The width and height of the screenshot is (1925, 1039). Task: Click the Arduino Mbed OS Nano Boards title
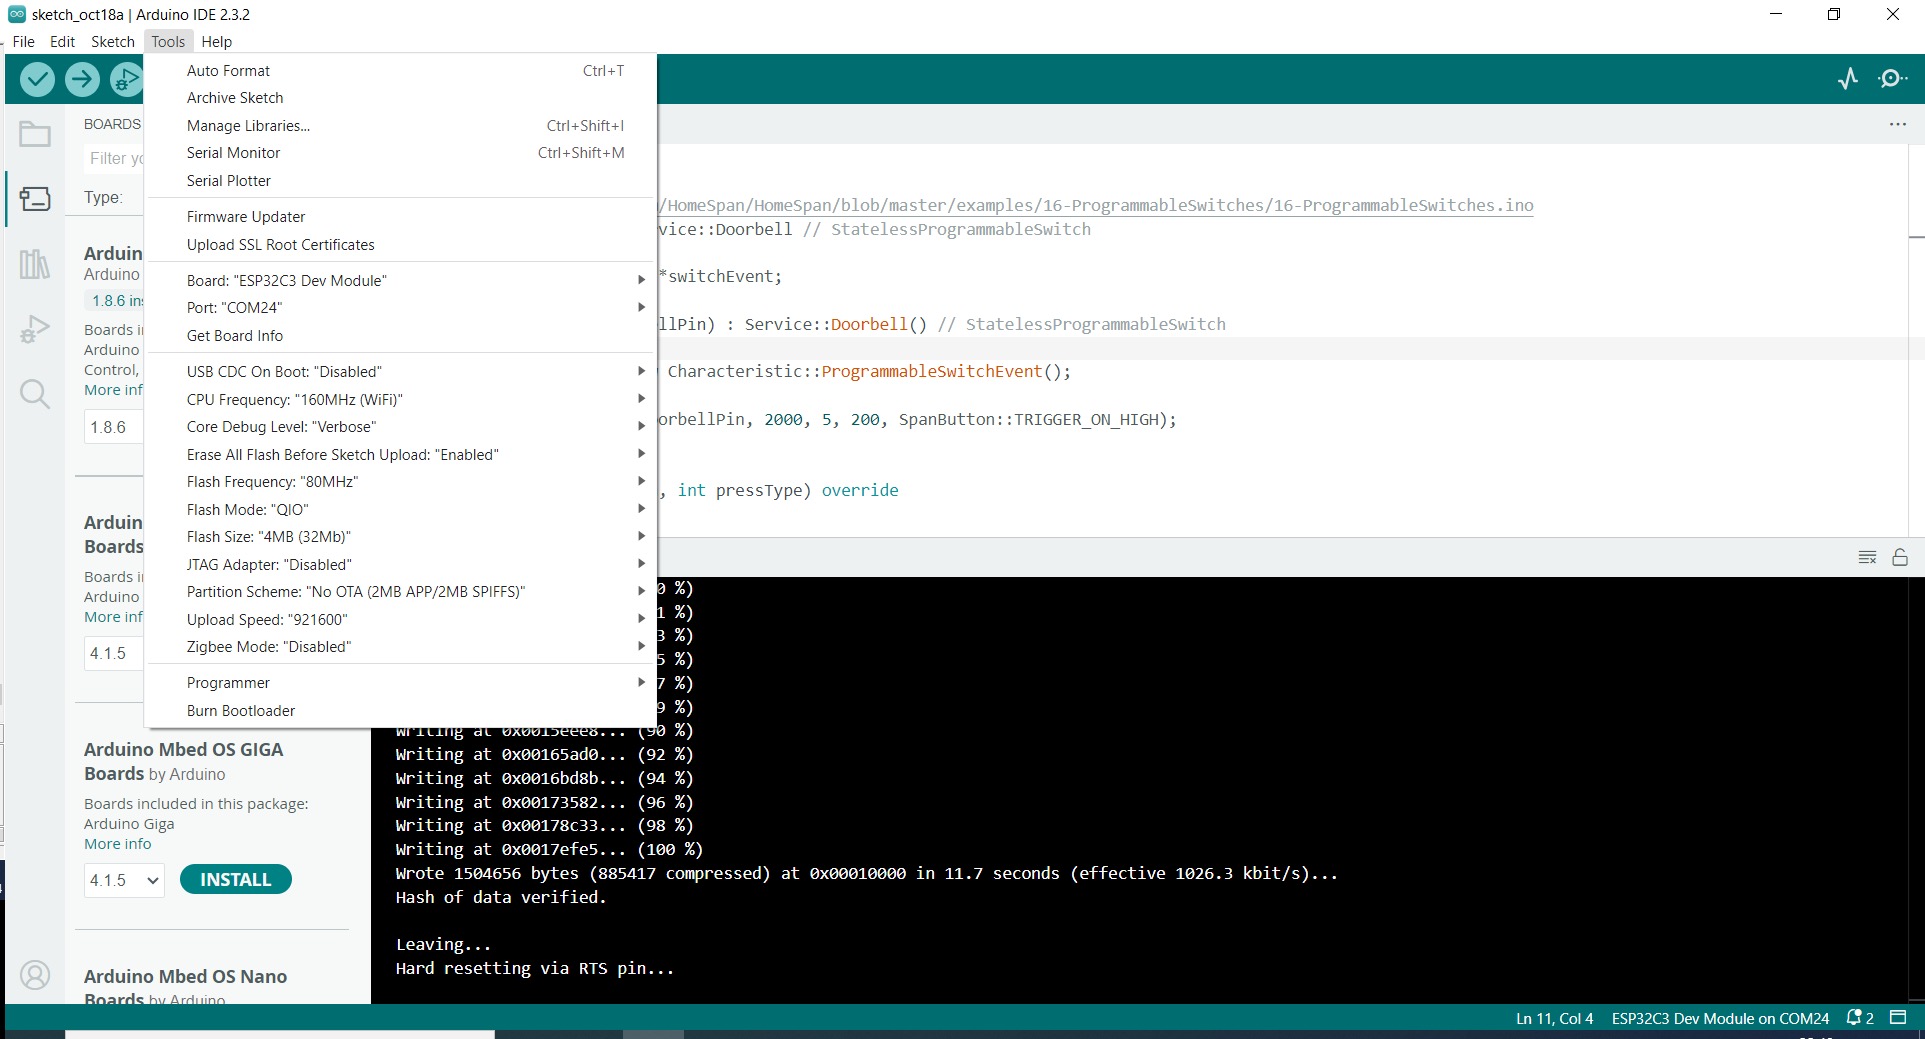[x=185, y=988]
